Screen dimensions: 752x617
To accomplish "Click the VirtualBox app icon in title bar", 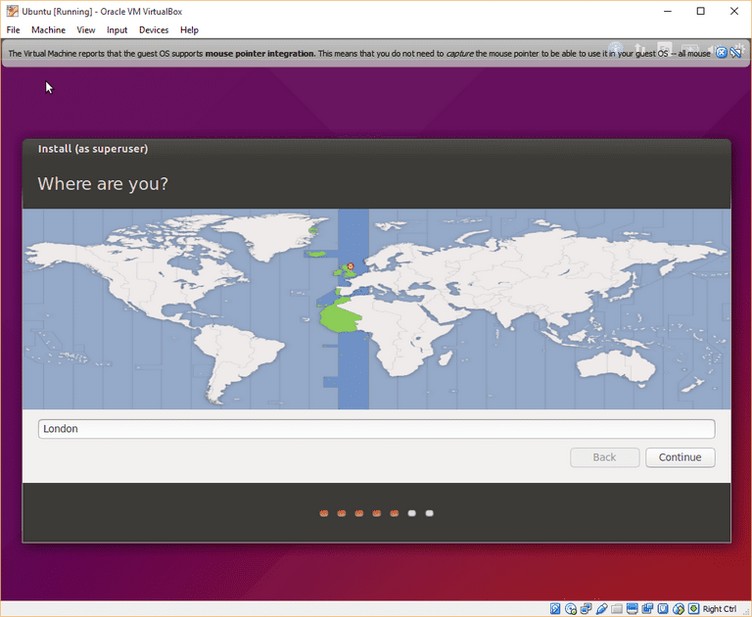I will click(12, 11).
